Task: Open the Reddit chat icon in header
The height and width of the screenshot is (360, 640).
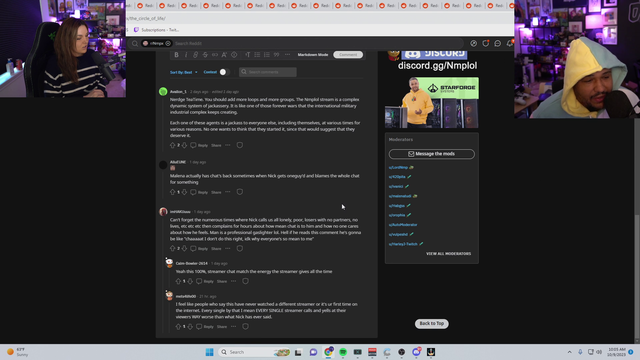Action: [498, 43]
